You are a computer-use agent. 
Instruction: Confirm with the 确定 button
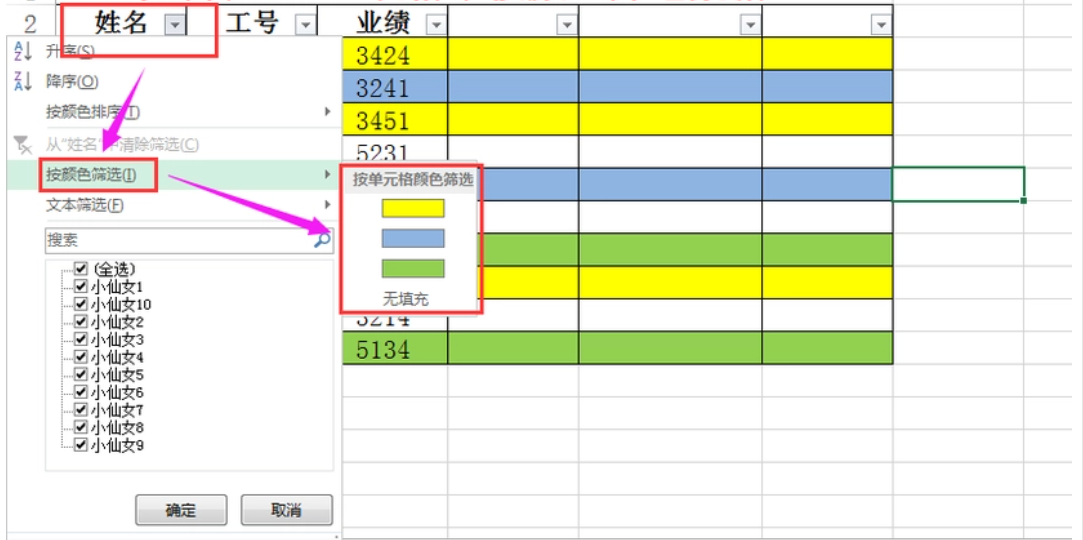(181, 510)
